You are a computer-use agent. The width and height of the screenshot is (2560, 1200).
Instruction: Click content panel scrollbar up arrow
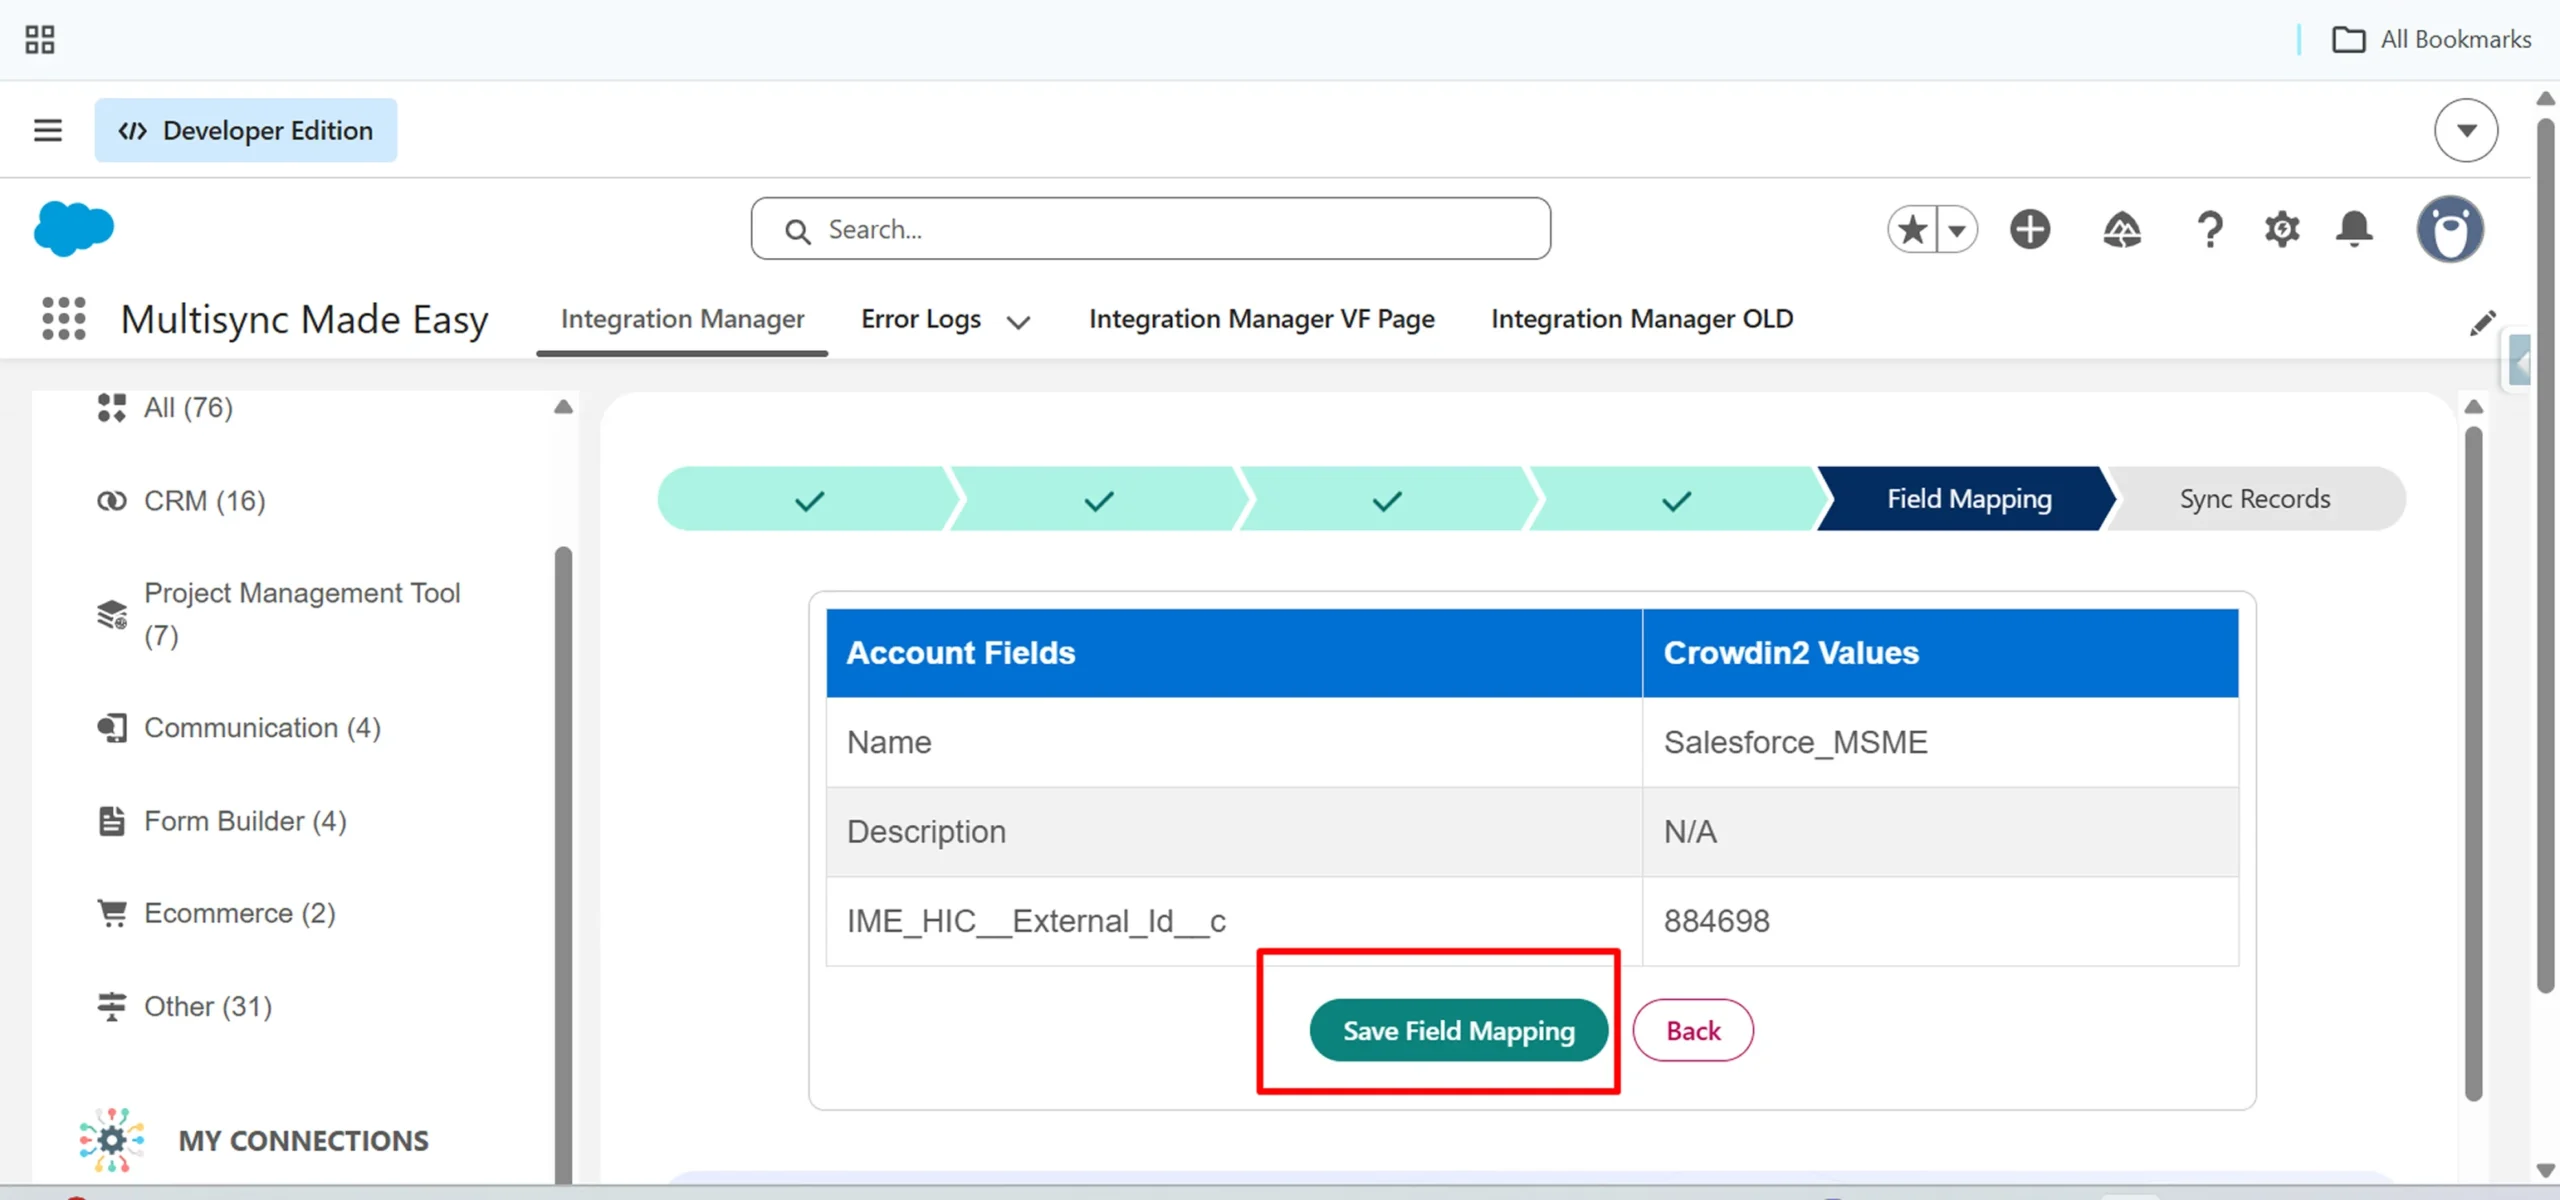(x=2474, y=407)
